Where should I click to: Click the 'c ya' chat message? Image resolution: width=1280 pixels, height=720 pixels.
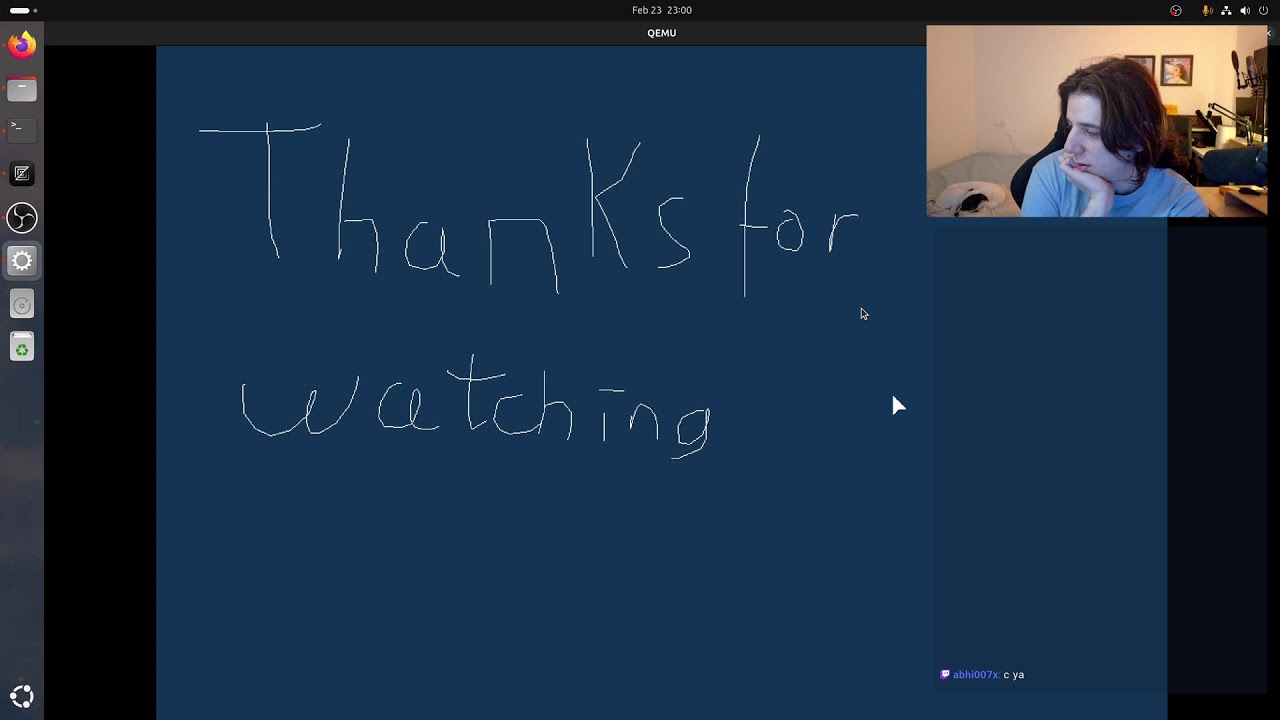point(1013,675)
